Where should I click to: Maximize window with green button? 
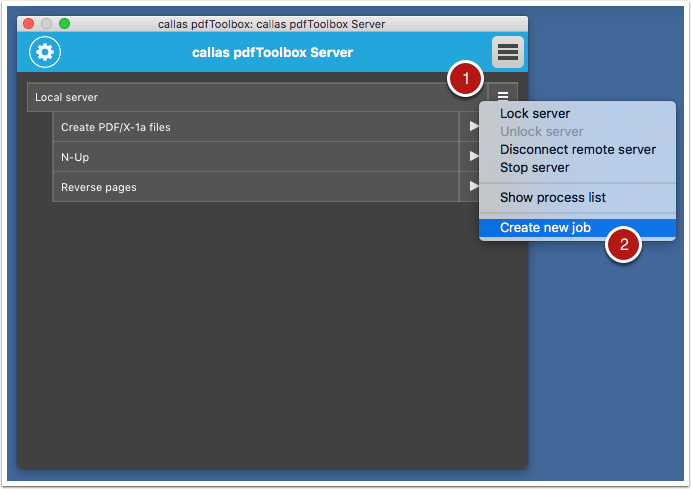(x=64, y=24)
